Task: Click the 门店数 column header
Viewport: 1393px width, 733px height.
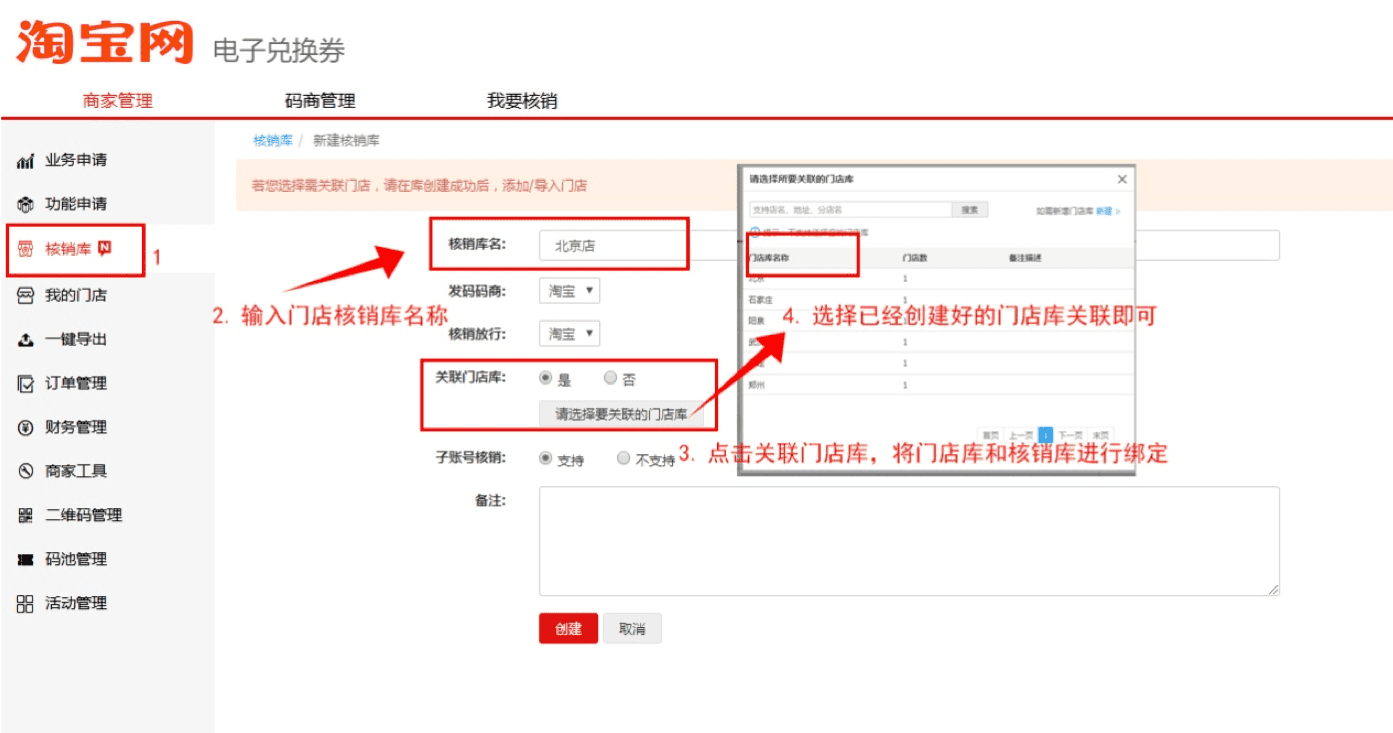Action: click(x=915, y=258)
